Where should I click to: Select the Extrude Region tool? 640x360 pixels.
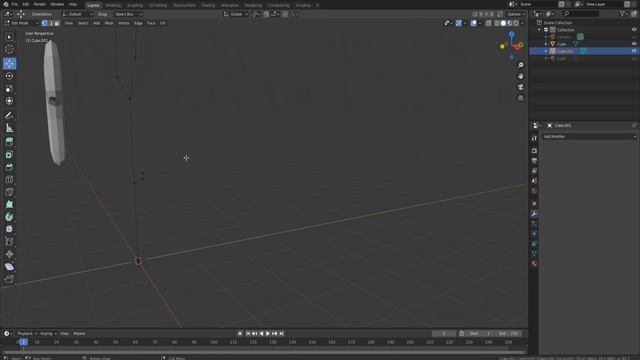9,142
